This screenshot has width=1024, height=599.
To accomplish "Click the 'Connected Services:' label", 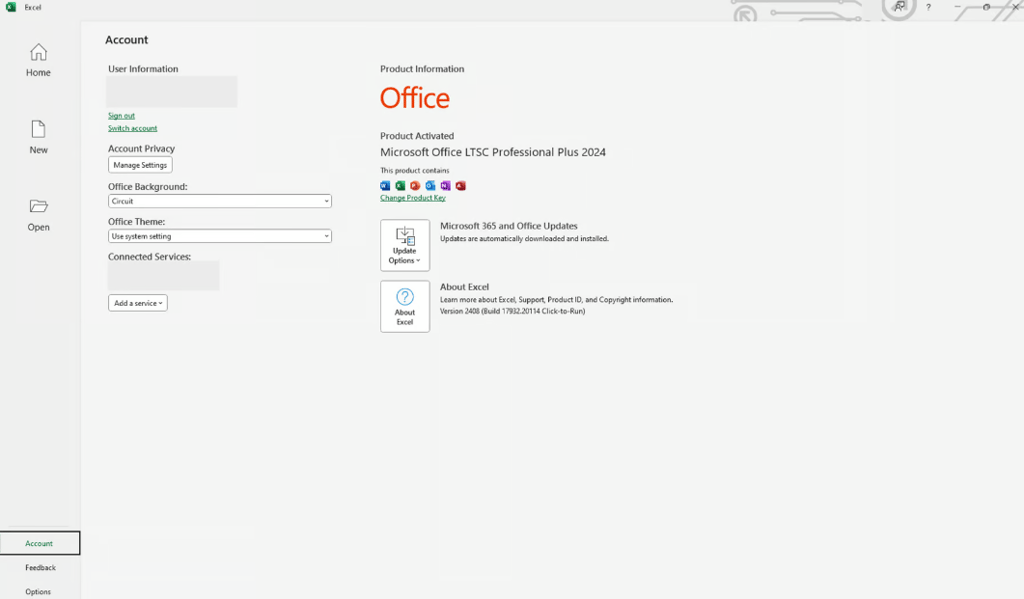I will click(x=150, y=257).
